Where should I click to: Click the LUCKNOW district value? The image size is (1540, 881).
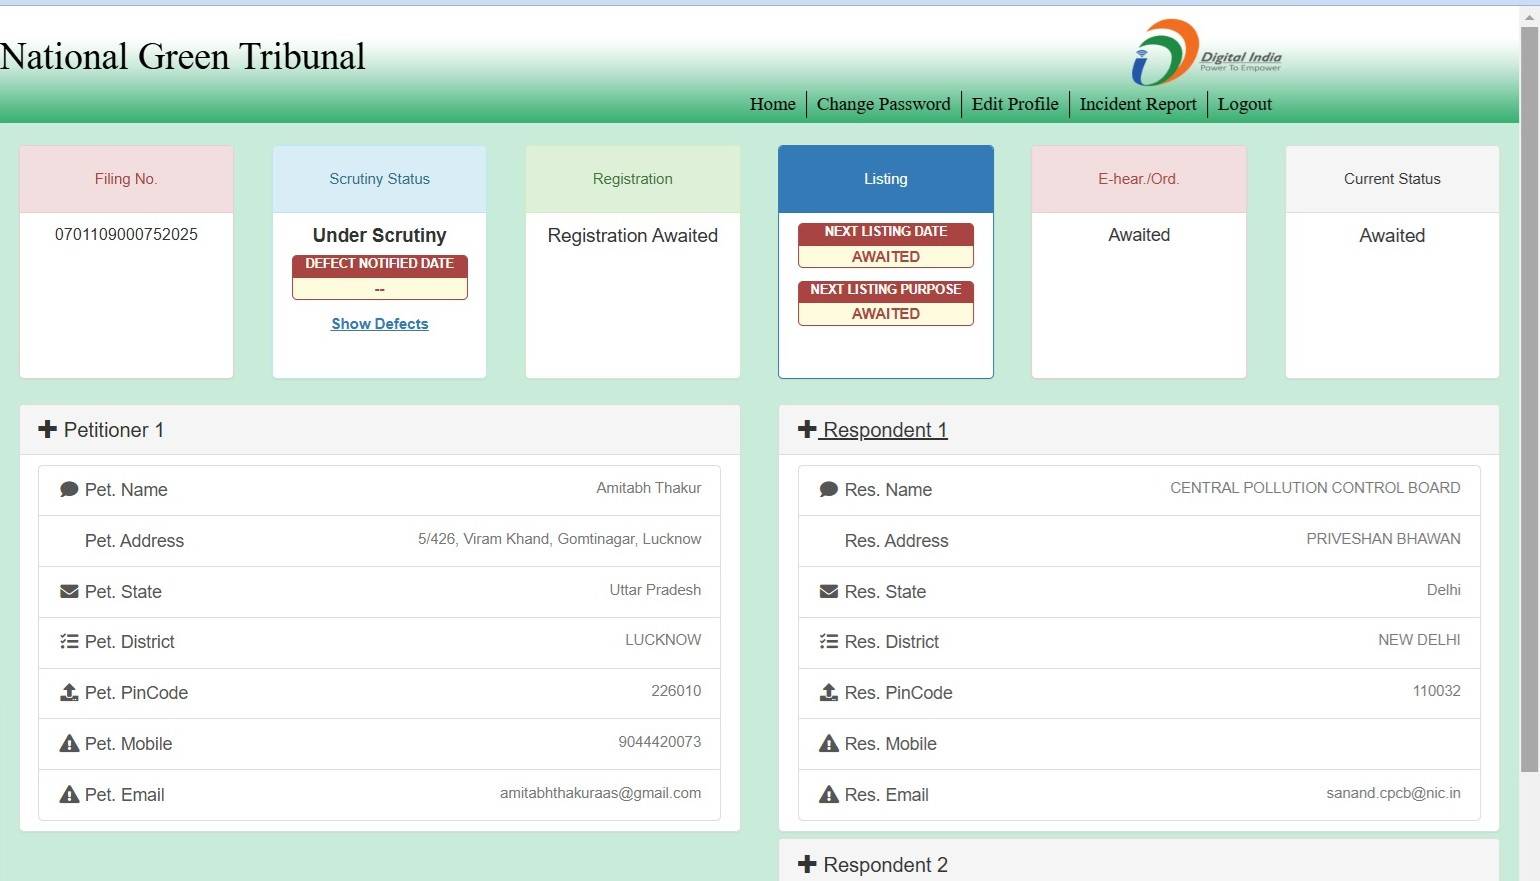coord(663,639)
